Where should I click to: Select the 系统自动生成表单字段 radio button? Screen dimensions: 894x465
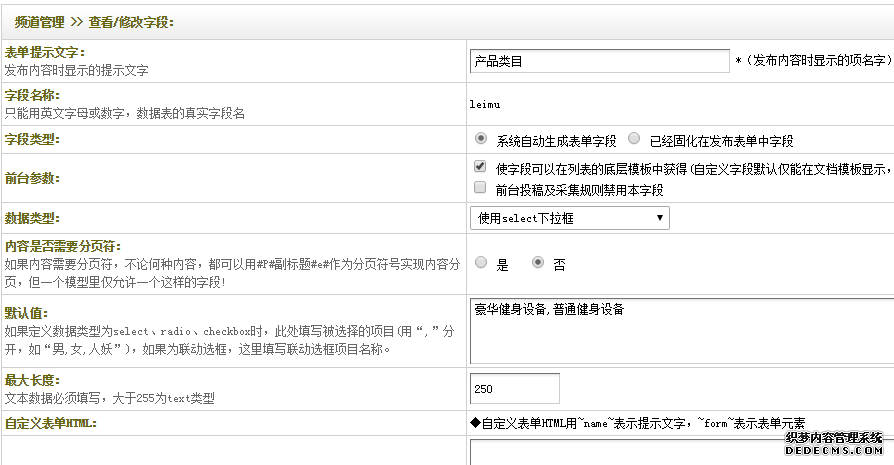481,139
